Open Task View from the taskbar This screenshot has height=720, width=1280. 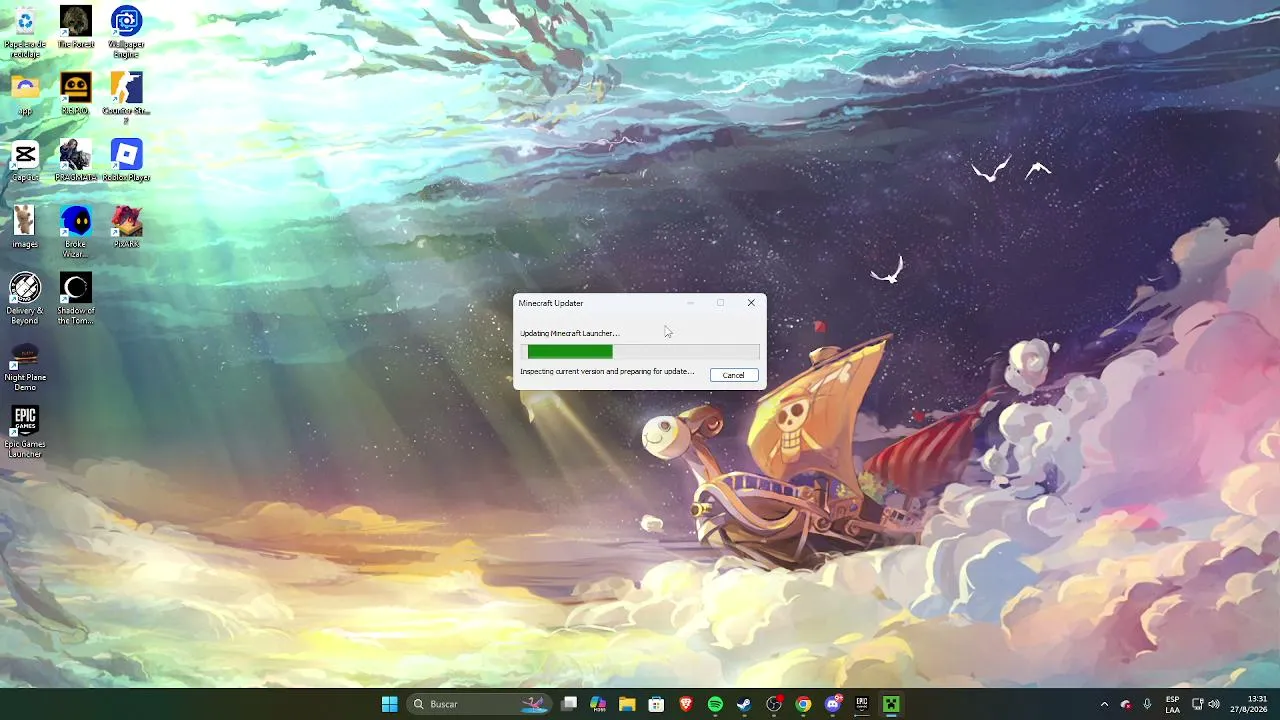569,704
